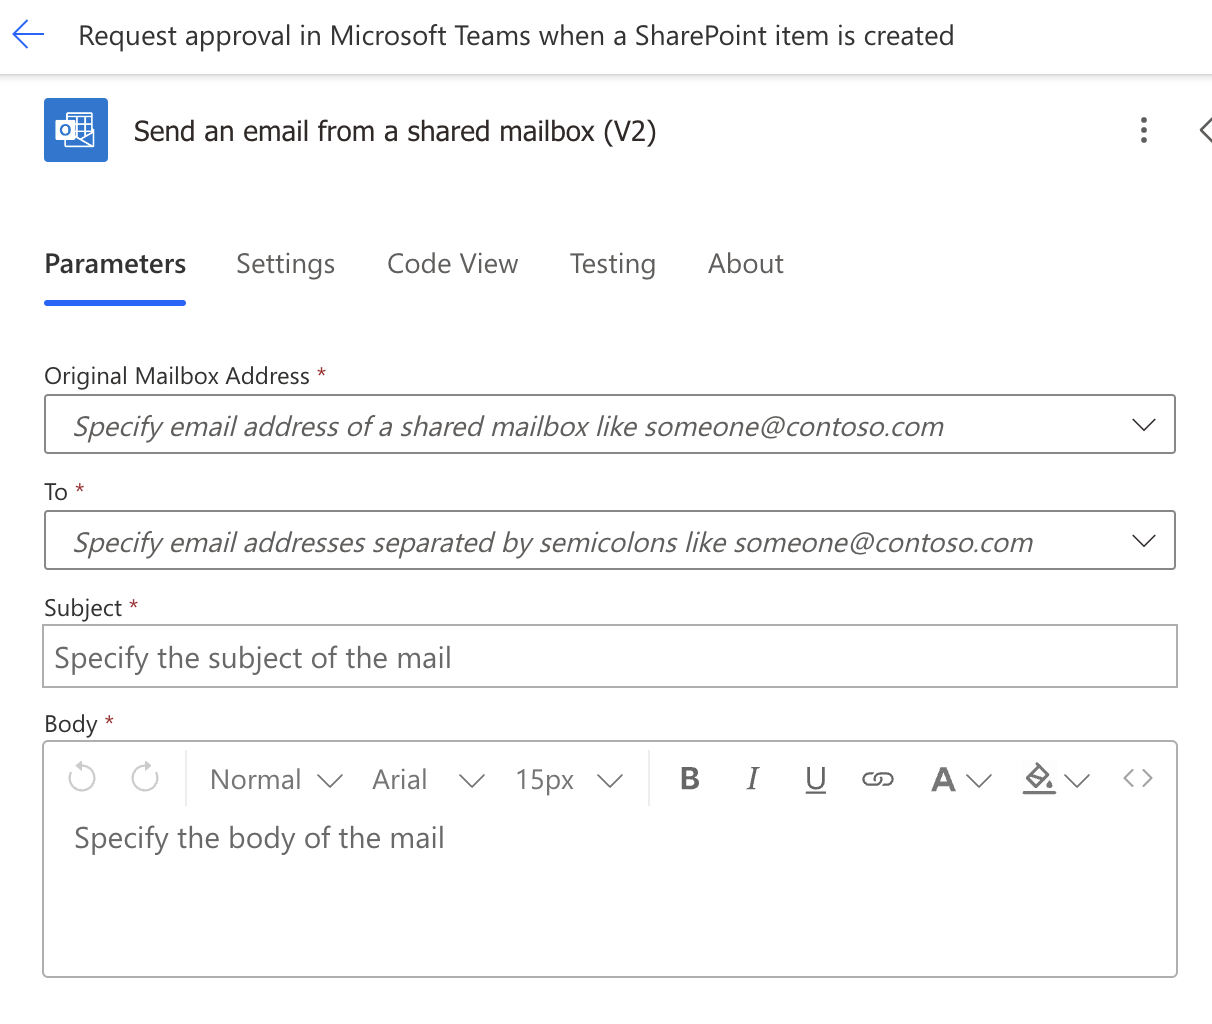The image size is (1212, 1024).
Task: Open the Normal paragraph style dropdown
Action: (276, 779)
